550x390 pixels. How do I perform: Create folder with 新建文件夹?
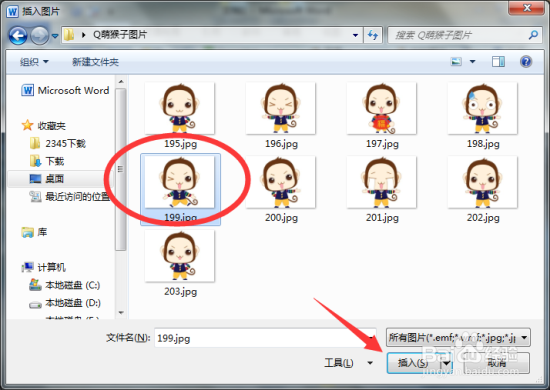(x=95, y=62)
